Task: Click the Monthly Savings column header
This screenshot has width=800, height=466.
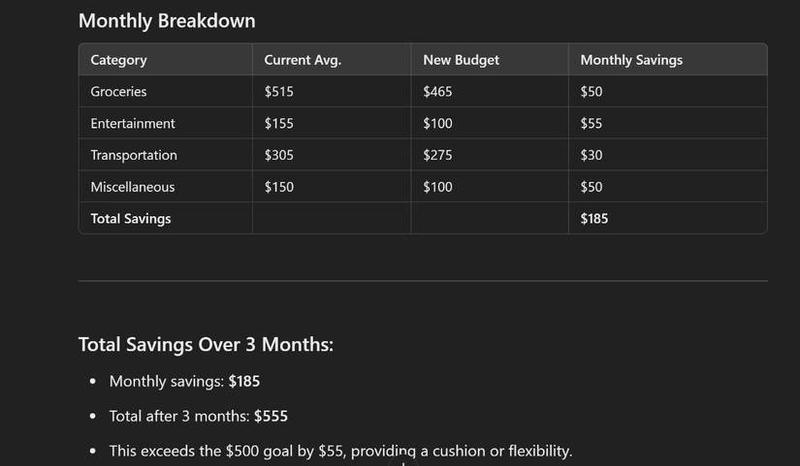Action: [631, 60]
